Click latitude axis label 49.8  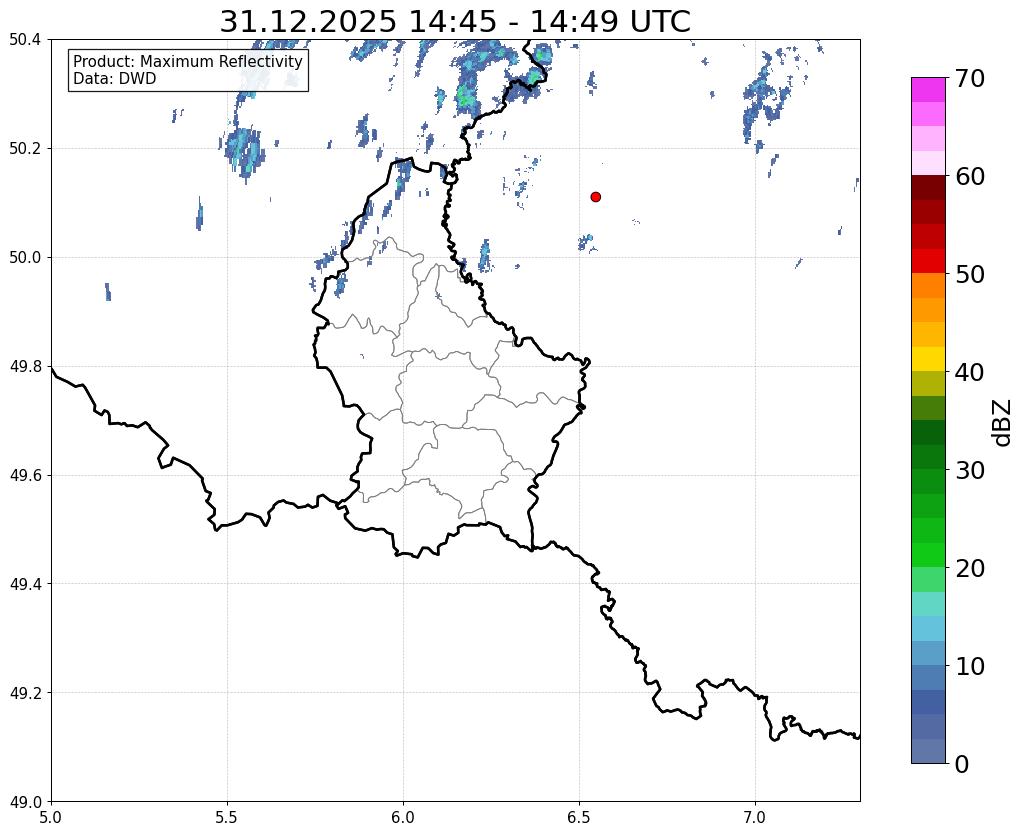(25, 367)
